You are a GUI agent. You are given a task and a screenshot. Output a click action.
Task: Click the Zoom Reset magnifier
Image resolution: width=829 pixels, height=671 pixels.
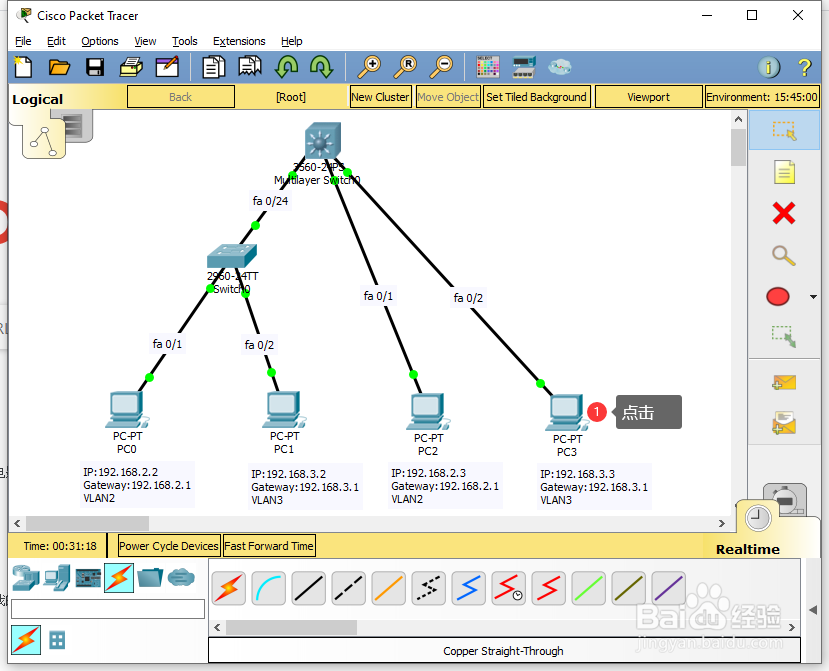[405, 67]
